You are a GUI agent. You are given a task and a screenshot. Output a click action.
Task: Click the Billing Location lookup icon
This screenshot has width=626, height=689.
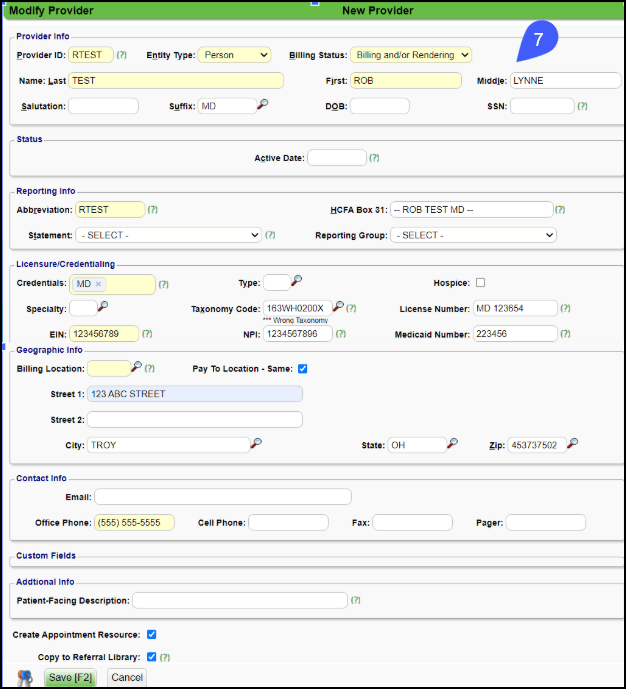(x=137, y=368)
